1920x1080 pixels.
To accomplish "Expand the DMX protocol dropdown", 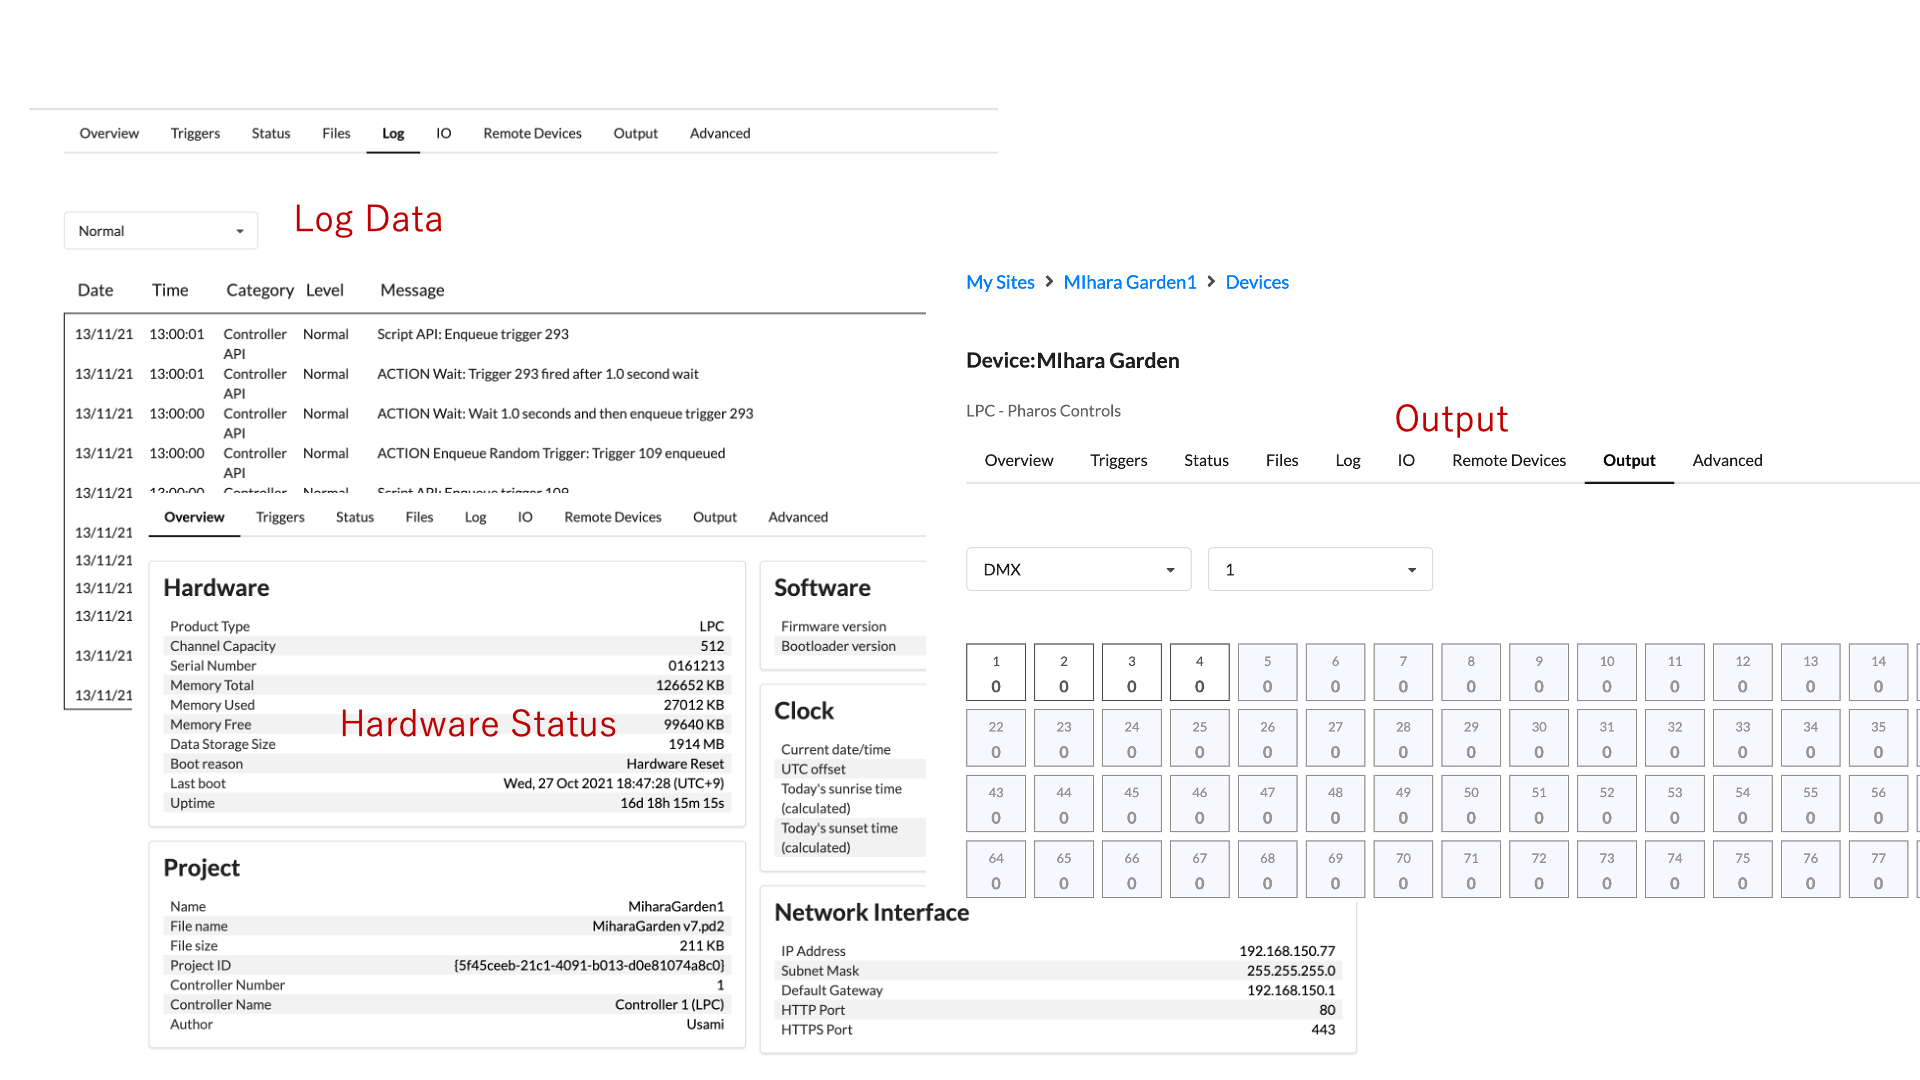I will point(1078,569).
